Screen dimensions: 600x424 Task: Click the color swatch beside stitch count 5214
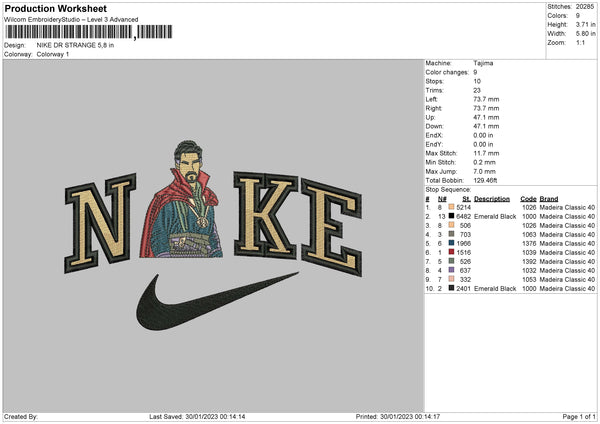(x=451, y=207)
